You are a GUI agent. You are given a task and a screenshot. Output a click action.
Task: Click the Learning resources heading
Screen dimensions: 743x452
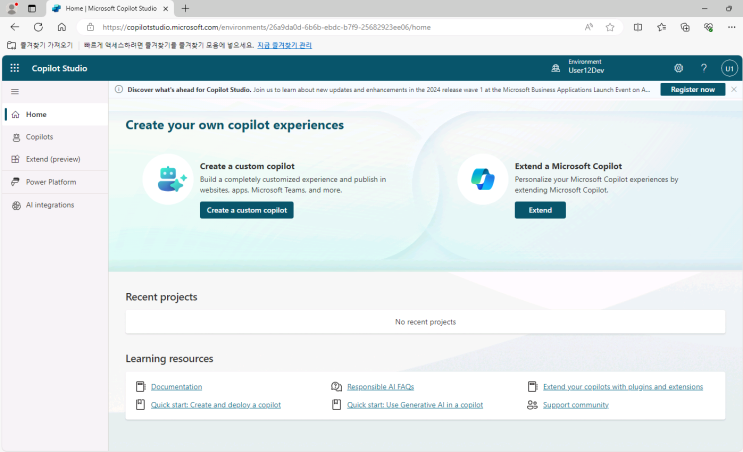[169, 358]
